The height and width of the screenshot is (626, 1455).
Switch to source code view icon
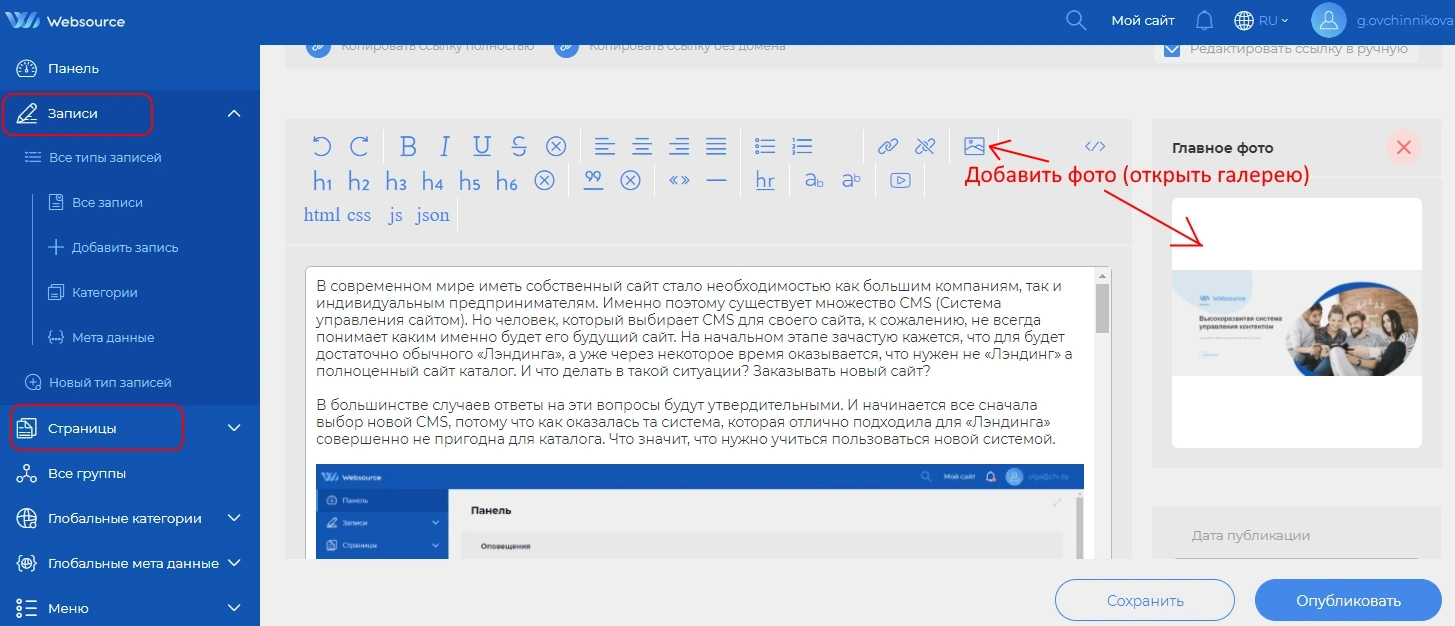click(1095, 147)
